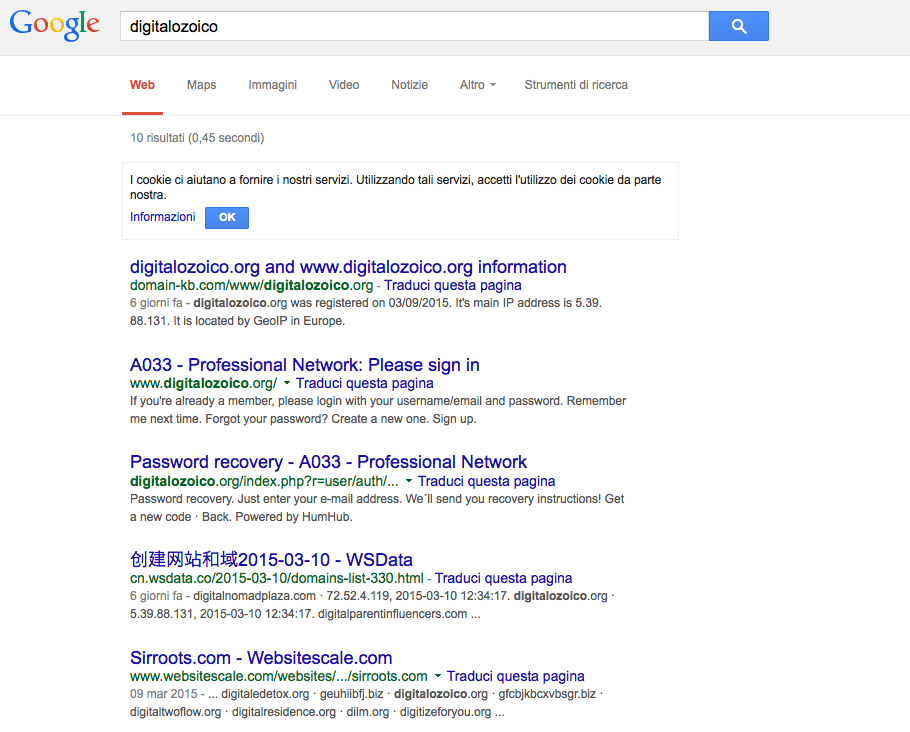Open Password recovery - A033 result
The image size is (910, 732).
click(328, 462)
